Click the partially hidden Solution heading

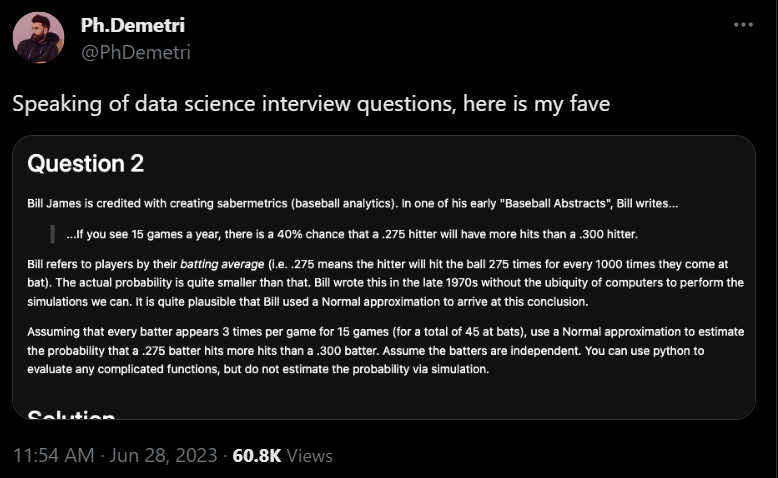pyautogui.click(x=71, y=414)
